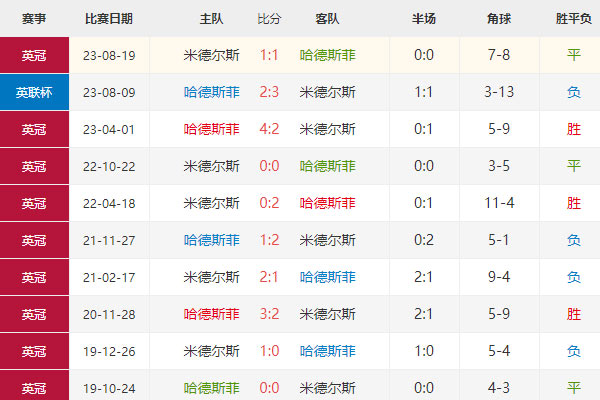The width and height of the screenshot is (600, 400).
Task: Click 米德尔斯 away team on 23-08-09
Action: click(x=328, y=92)
